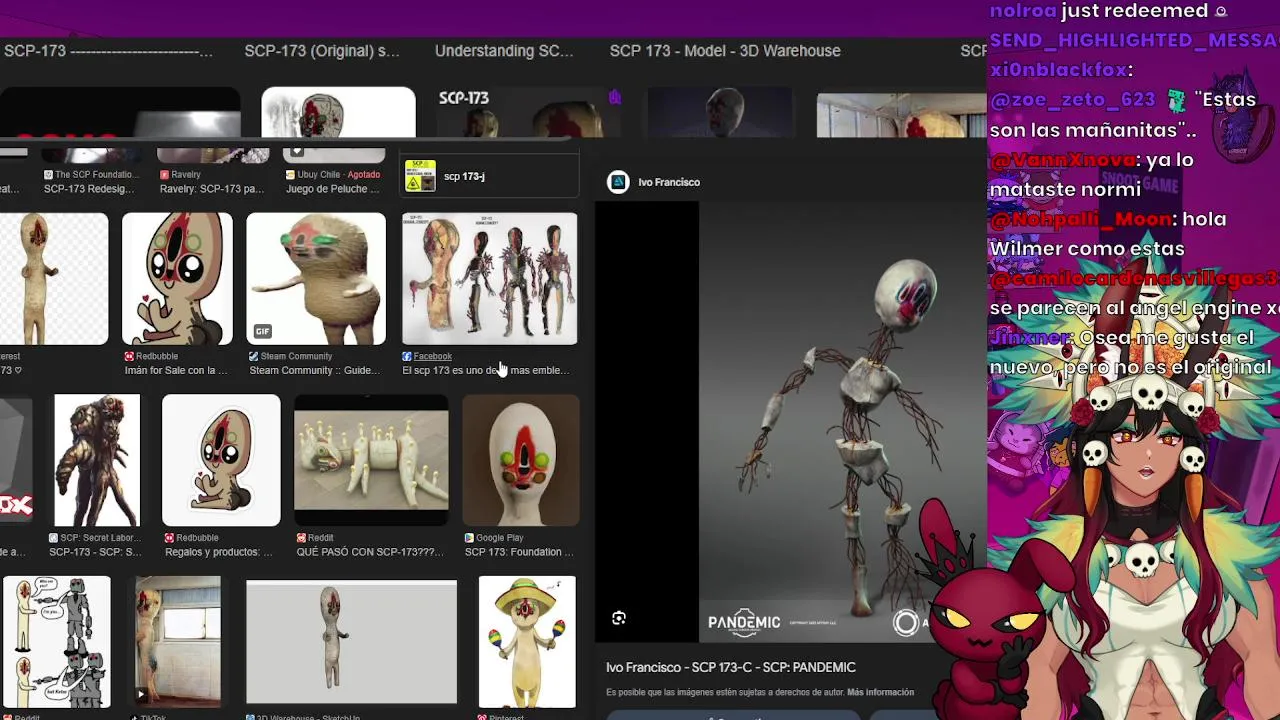Open the Facebook four-figure concept art image
This screenshot has height=720, width=1280.
pyautogui.click(x=490, y=279)
